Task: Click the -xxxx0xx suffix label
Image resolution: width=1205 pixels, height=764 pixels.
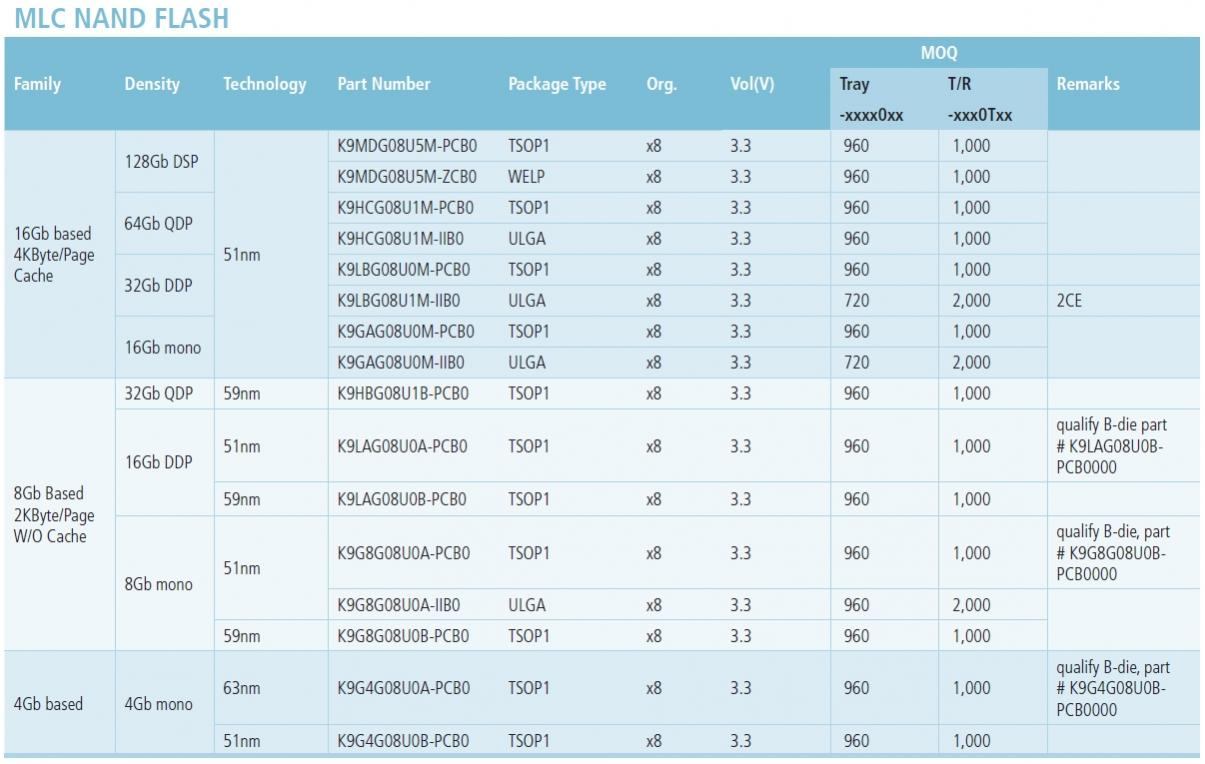Action: 872,115
